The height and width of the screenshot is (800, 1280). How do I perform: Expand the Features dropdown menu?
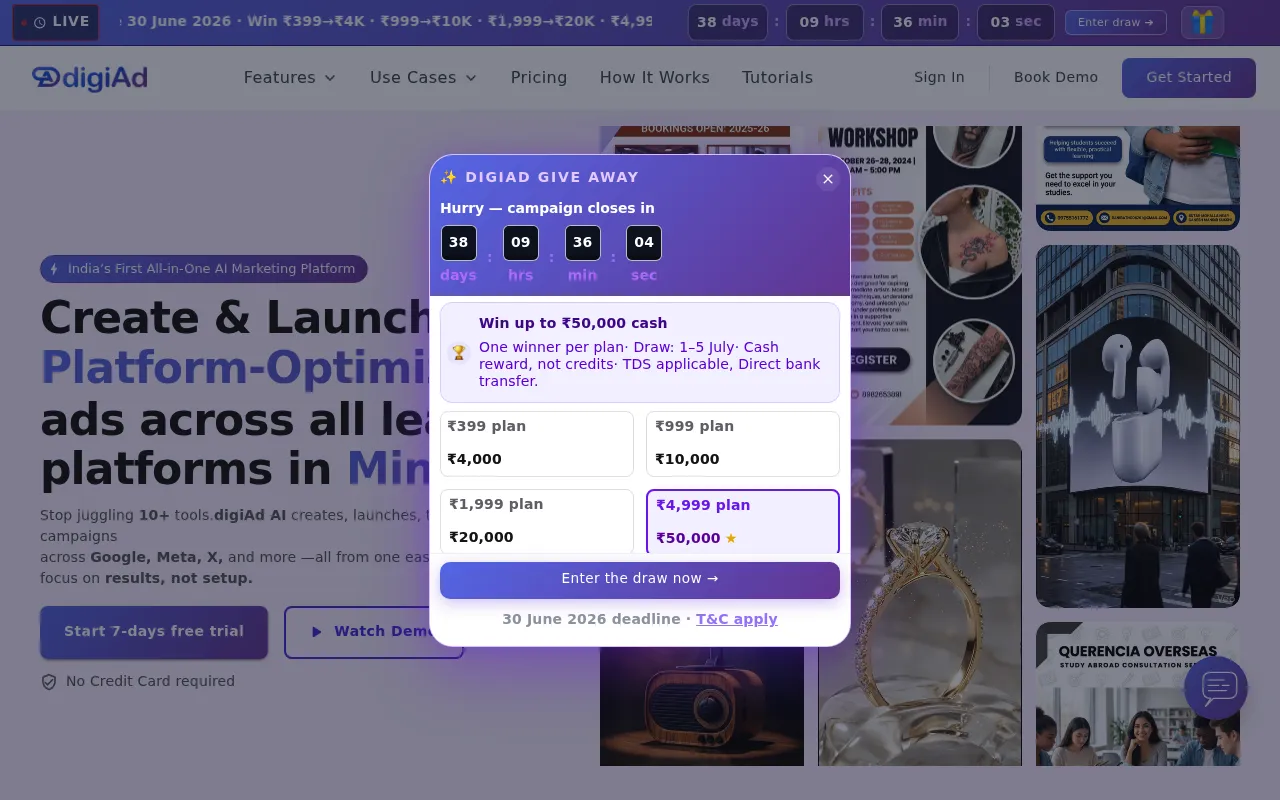(290, 77)
